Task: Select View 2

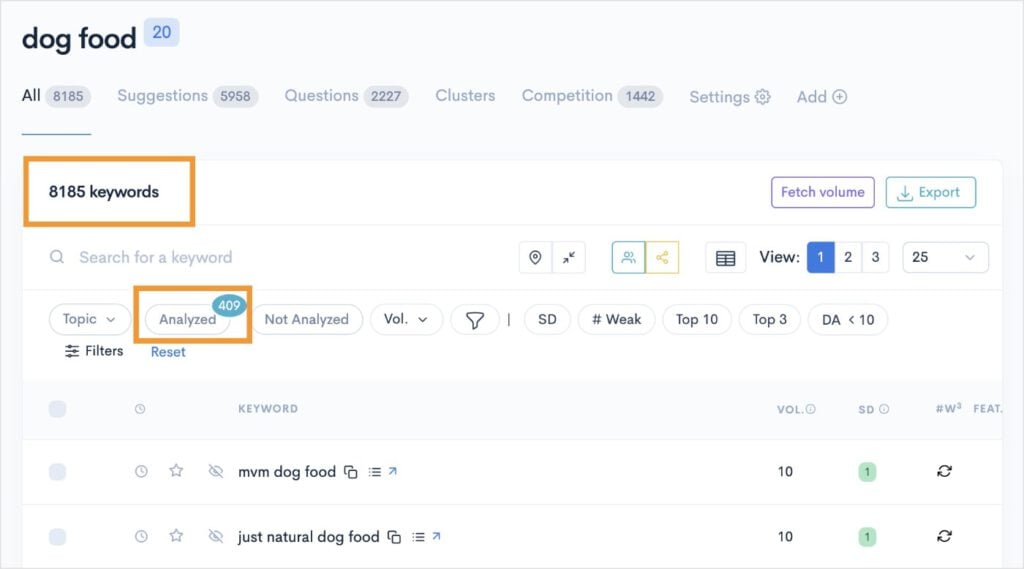Action: pyautogui.click(x=848, y=257)
